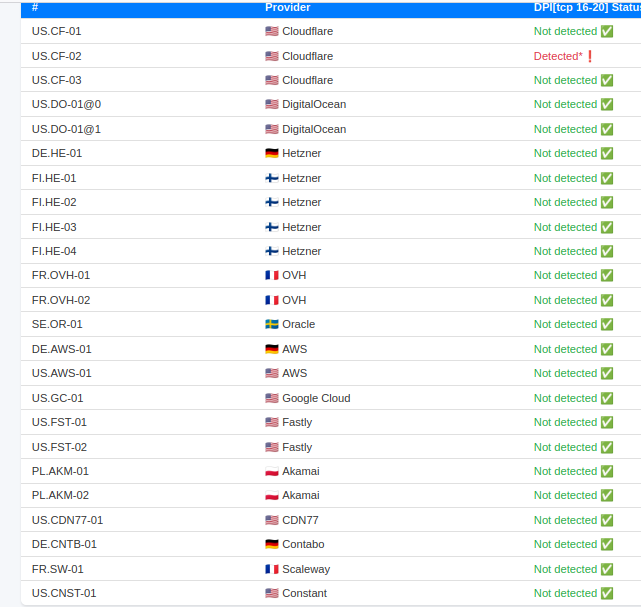Click the green check mark in the US.GC-01 row
Screen dimensions: 641x607
607,398
